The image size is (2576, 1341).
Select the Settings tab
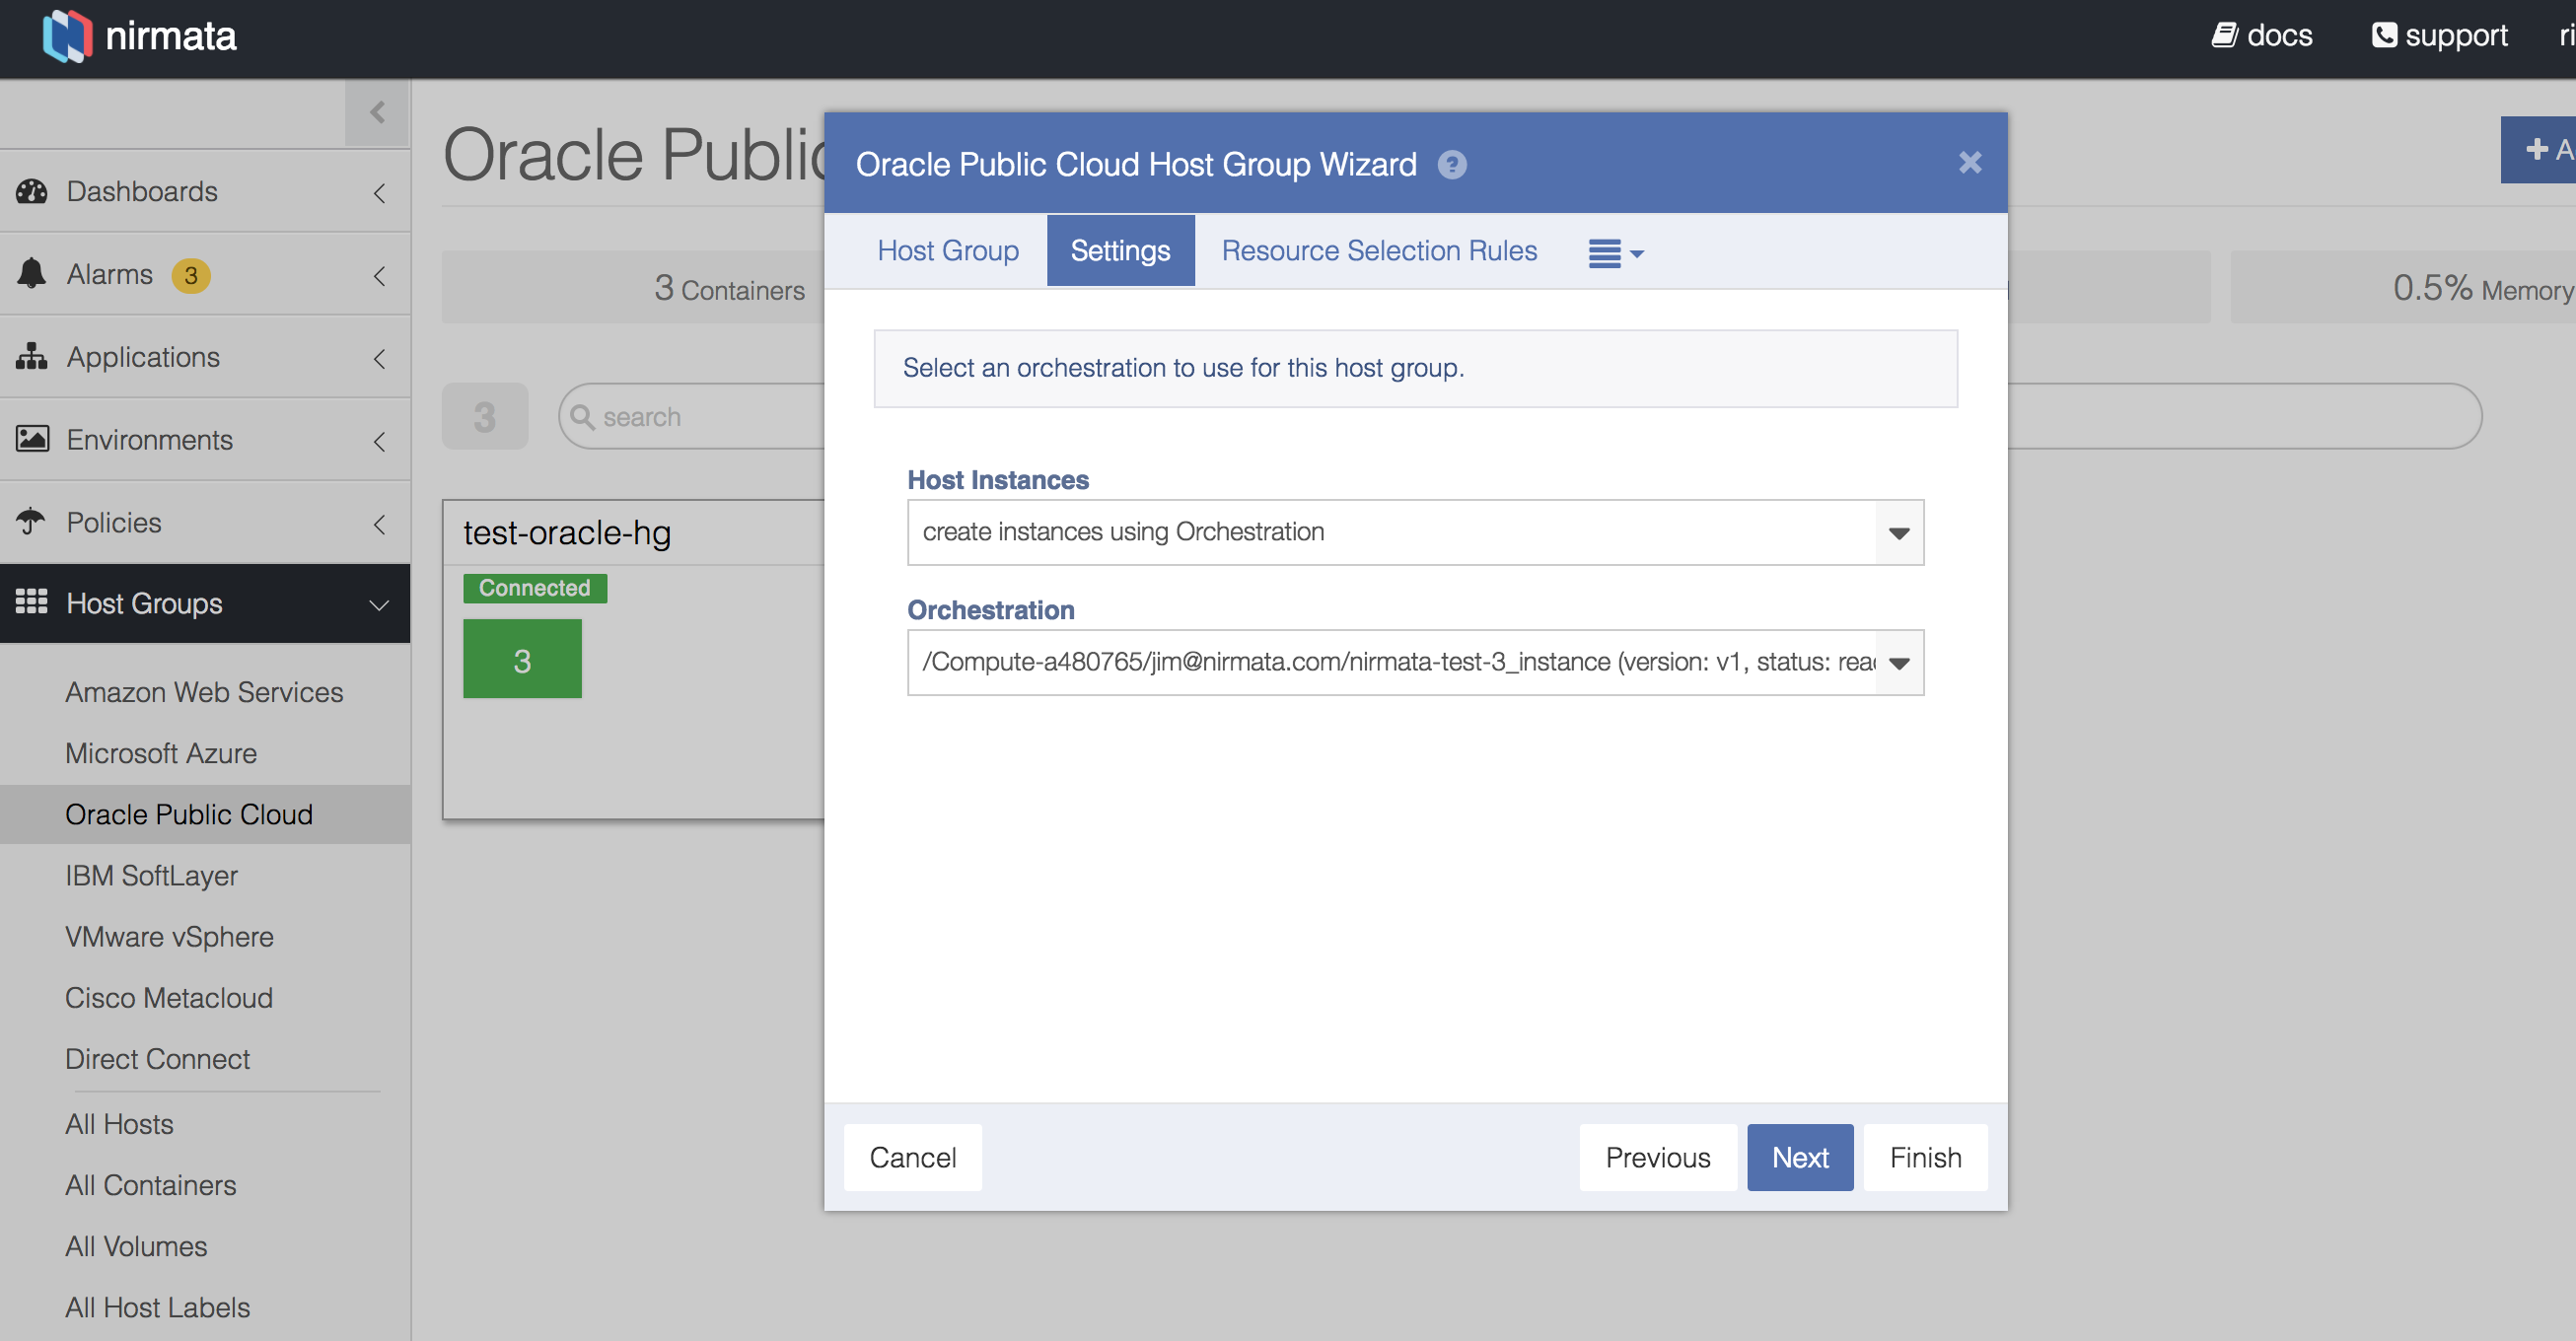(1120, 250)
